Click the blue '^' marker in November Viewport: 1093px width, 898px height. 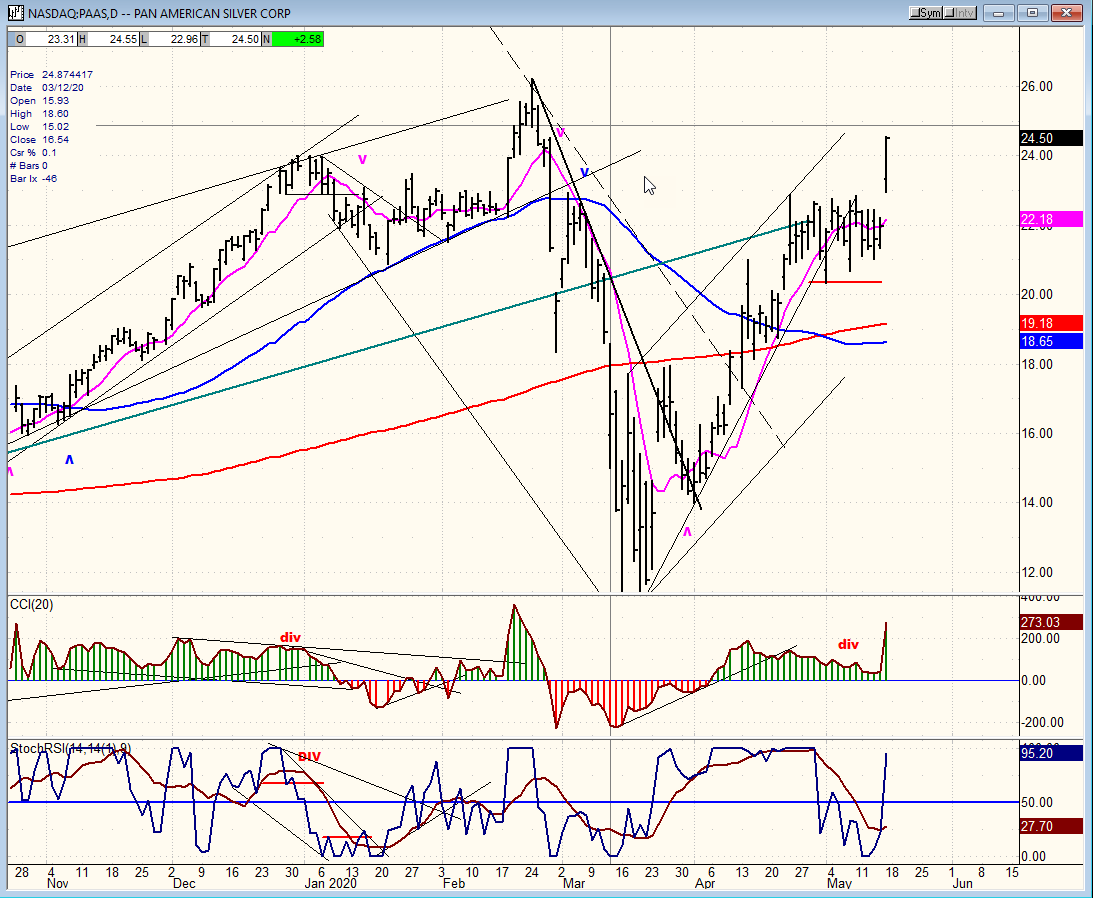69,459
